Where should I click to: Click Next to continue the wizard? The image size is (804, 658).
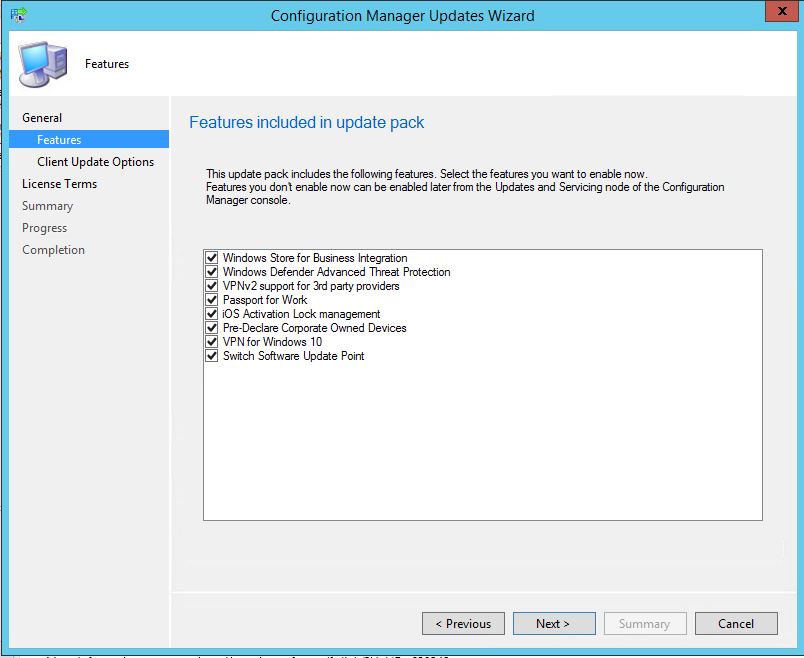(553, 623)
